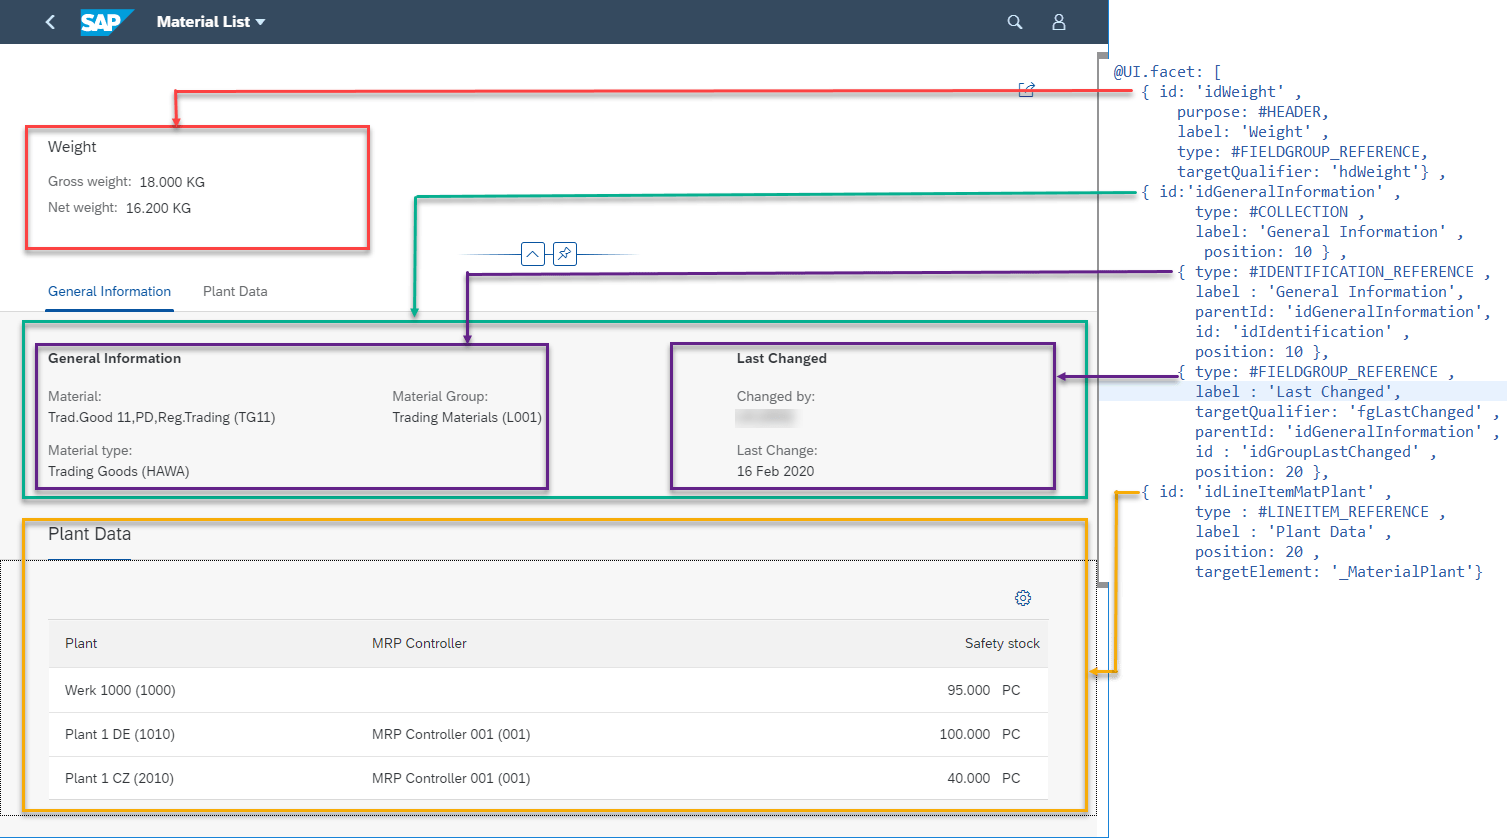Switch to the Plant Data tab

(234, 291)
